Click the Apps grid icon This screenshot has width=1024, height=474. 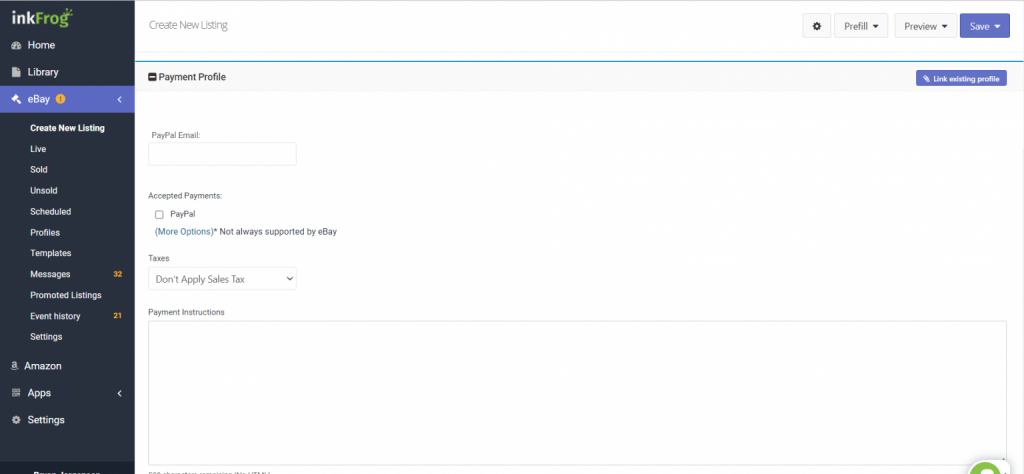(16, 393)
